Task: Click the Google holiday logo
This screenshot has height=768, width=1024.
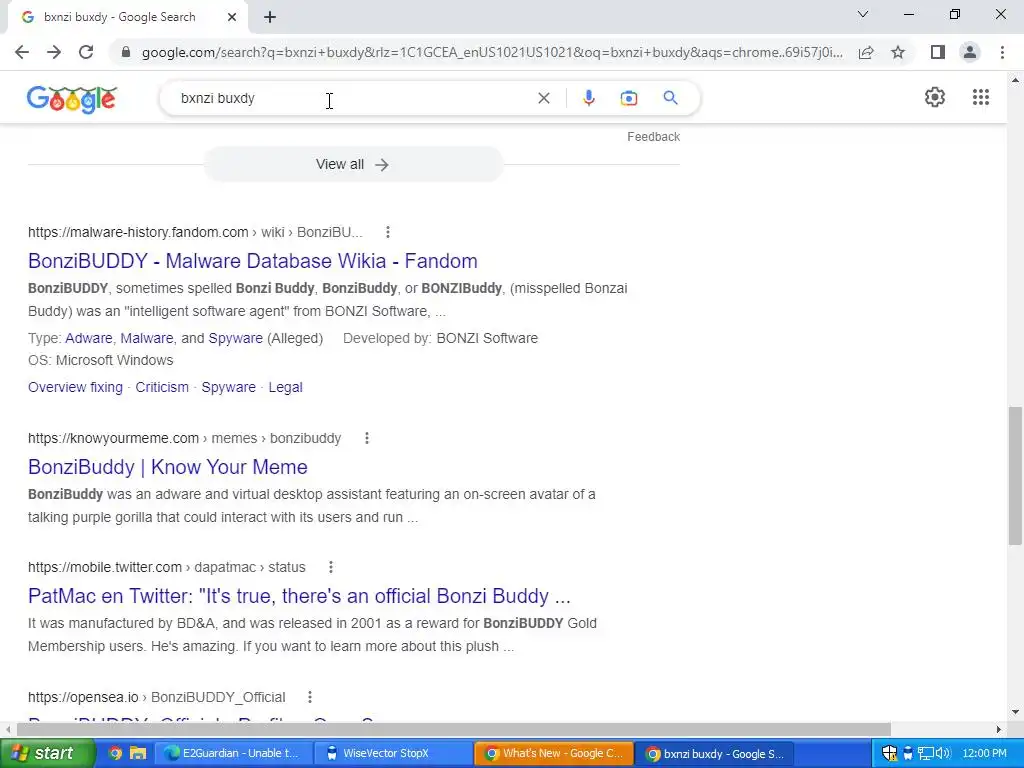Action: 72,99
